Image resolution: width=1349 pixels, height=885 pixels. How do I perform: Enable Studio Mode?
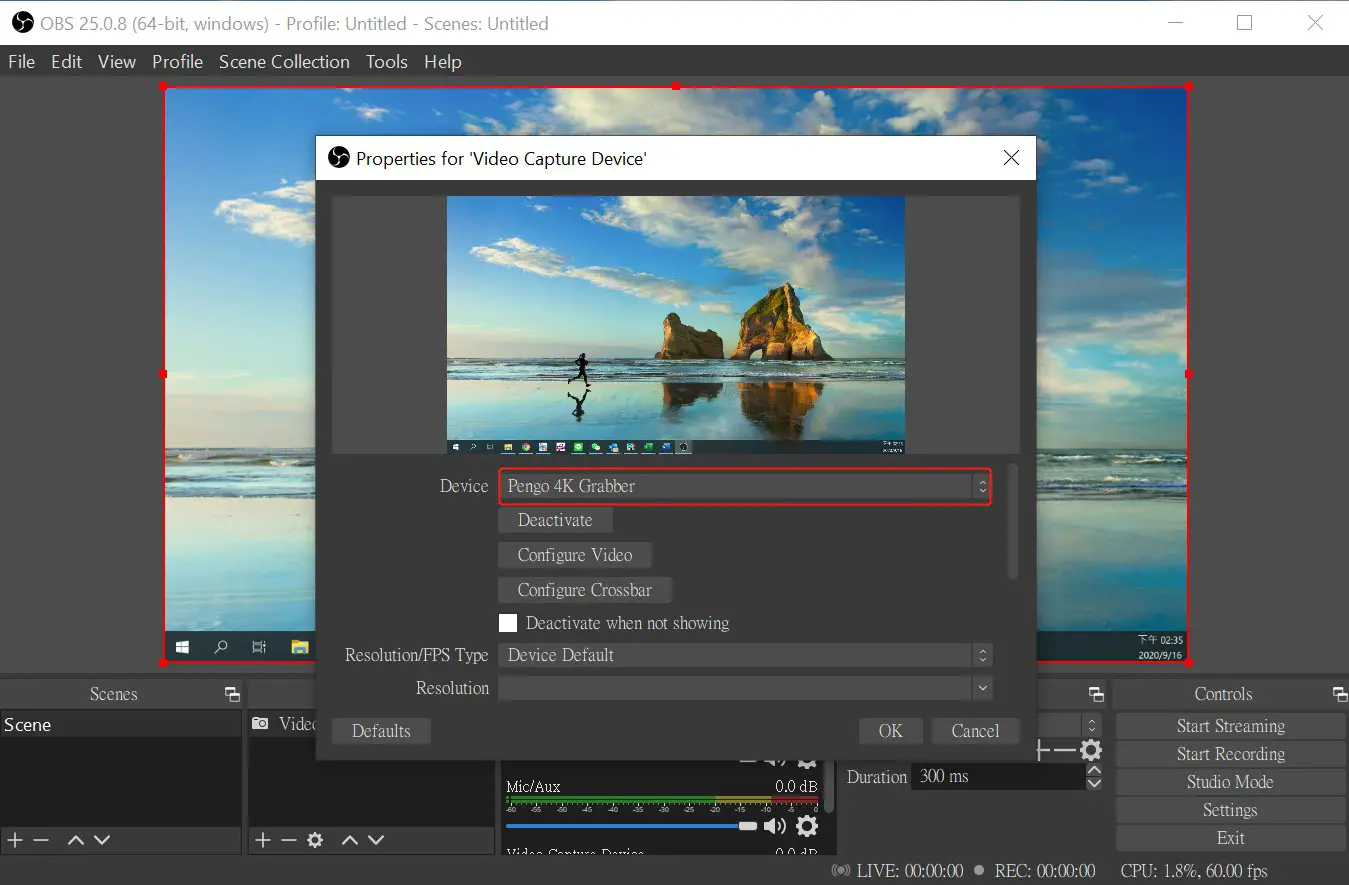click(x=1230, y=781)
